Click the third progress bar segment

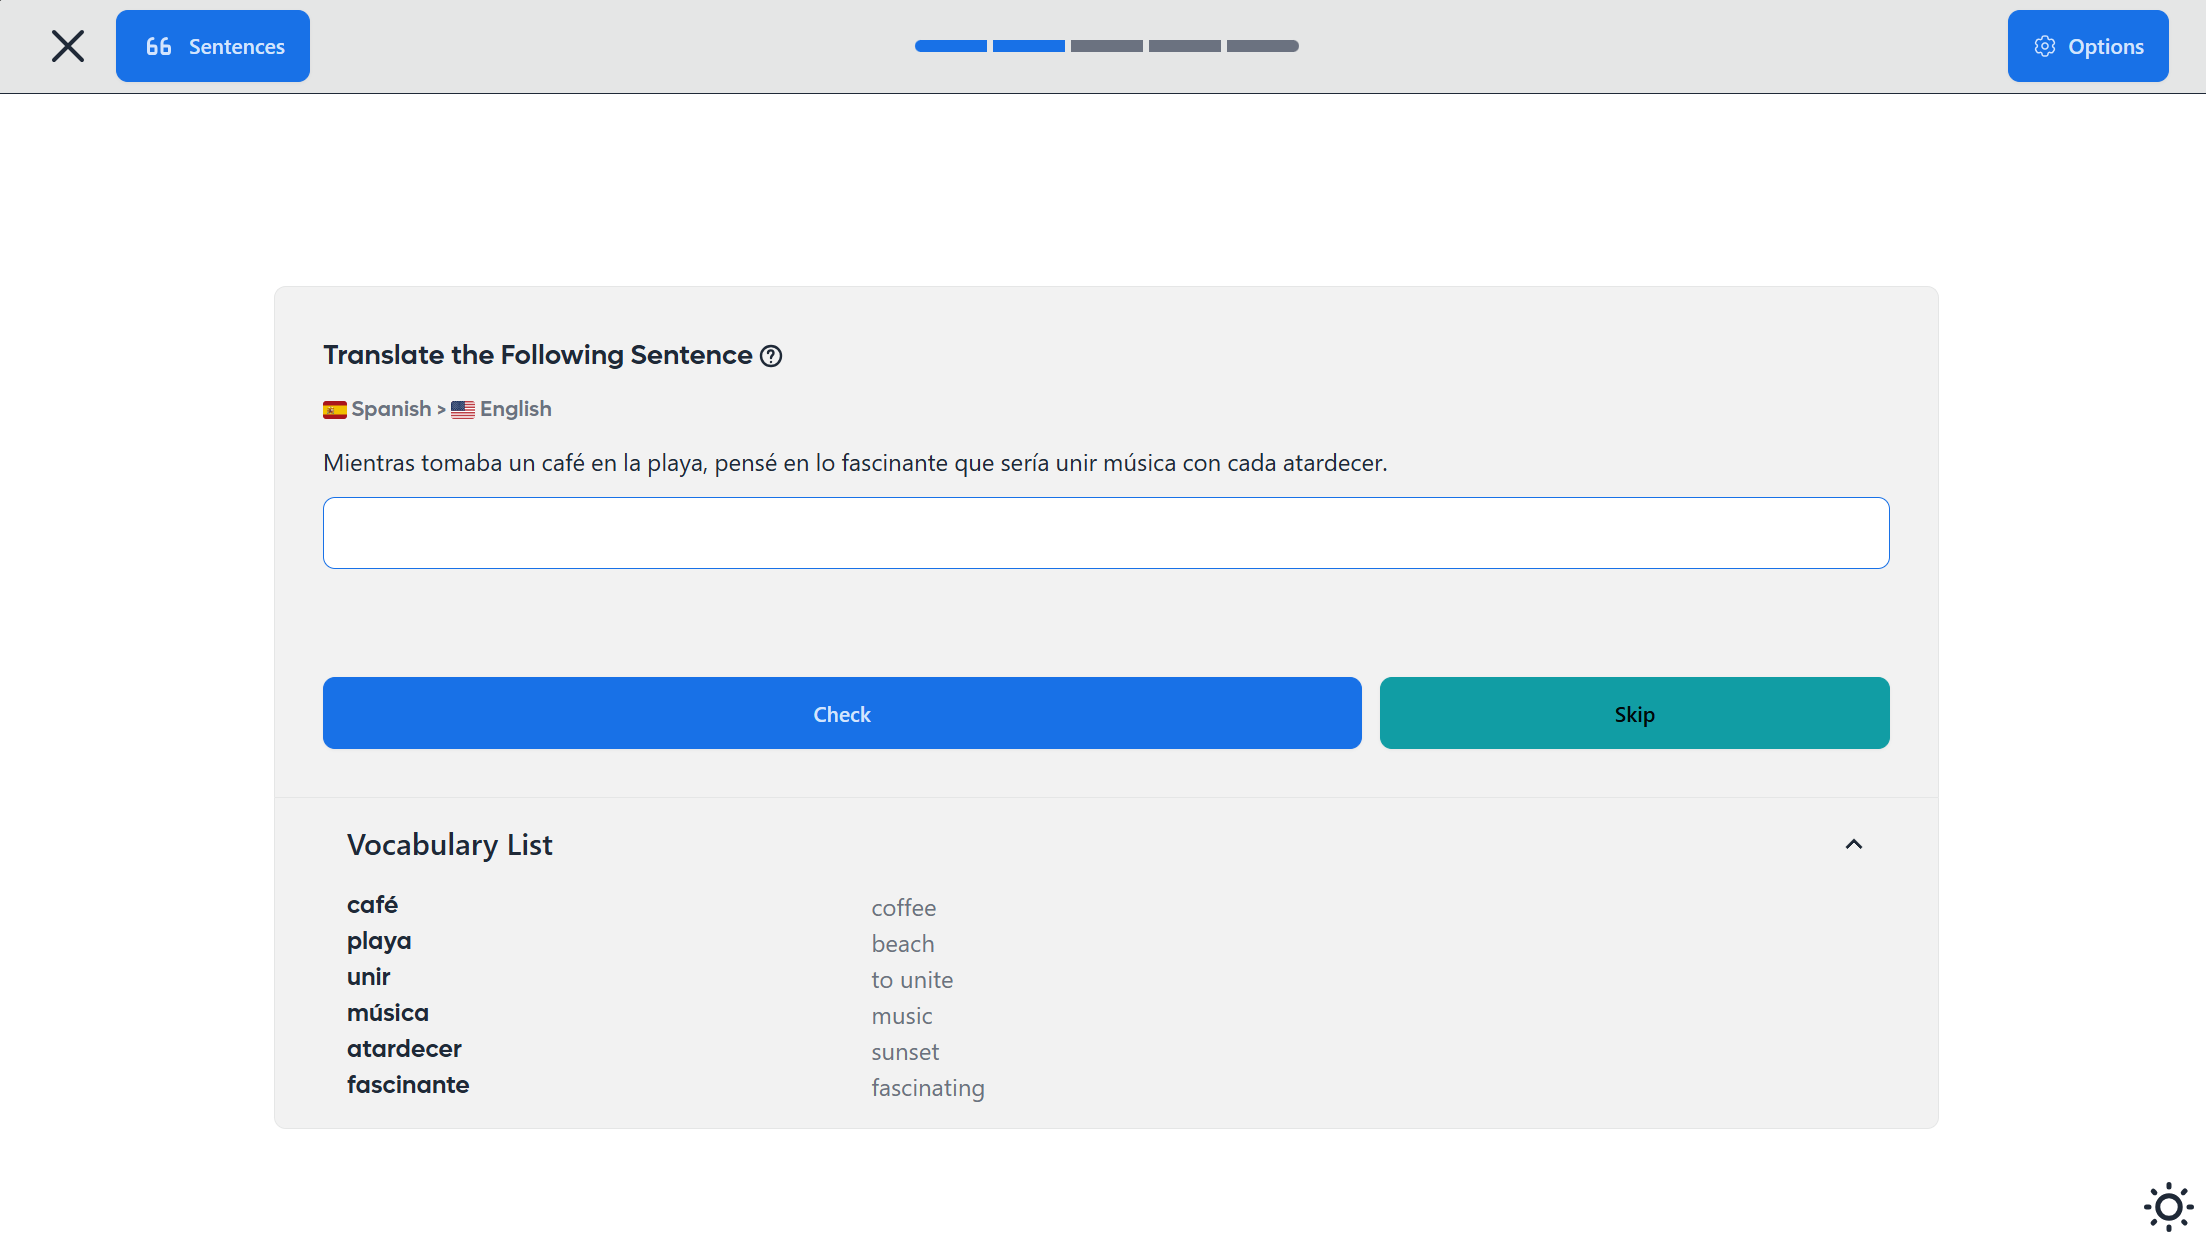pyautogui.click(x=1106, y=46)
